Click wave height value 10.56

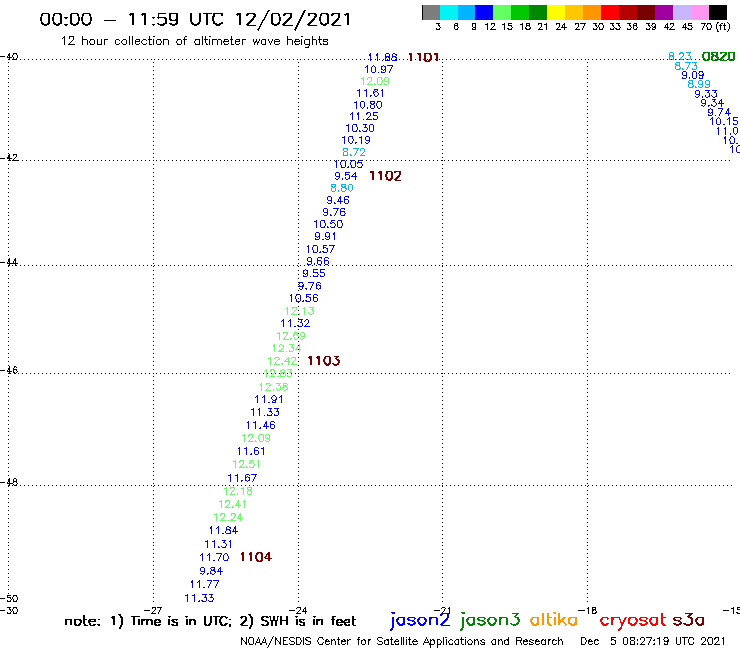point(303,298)
